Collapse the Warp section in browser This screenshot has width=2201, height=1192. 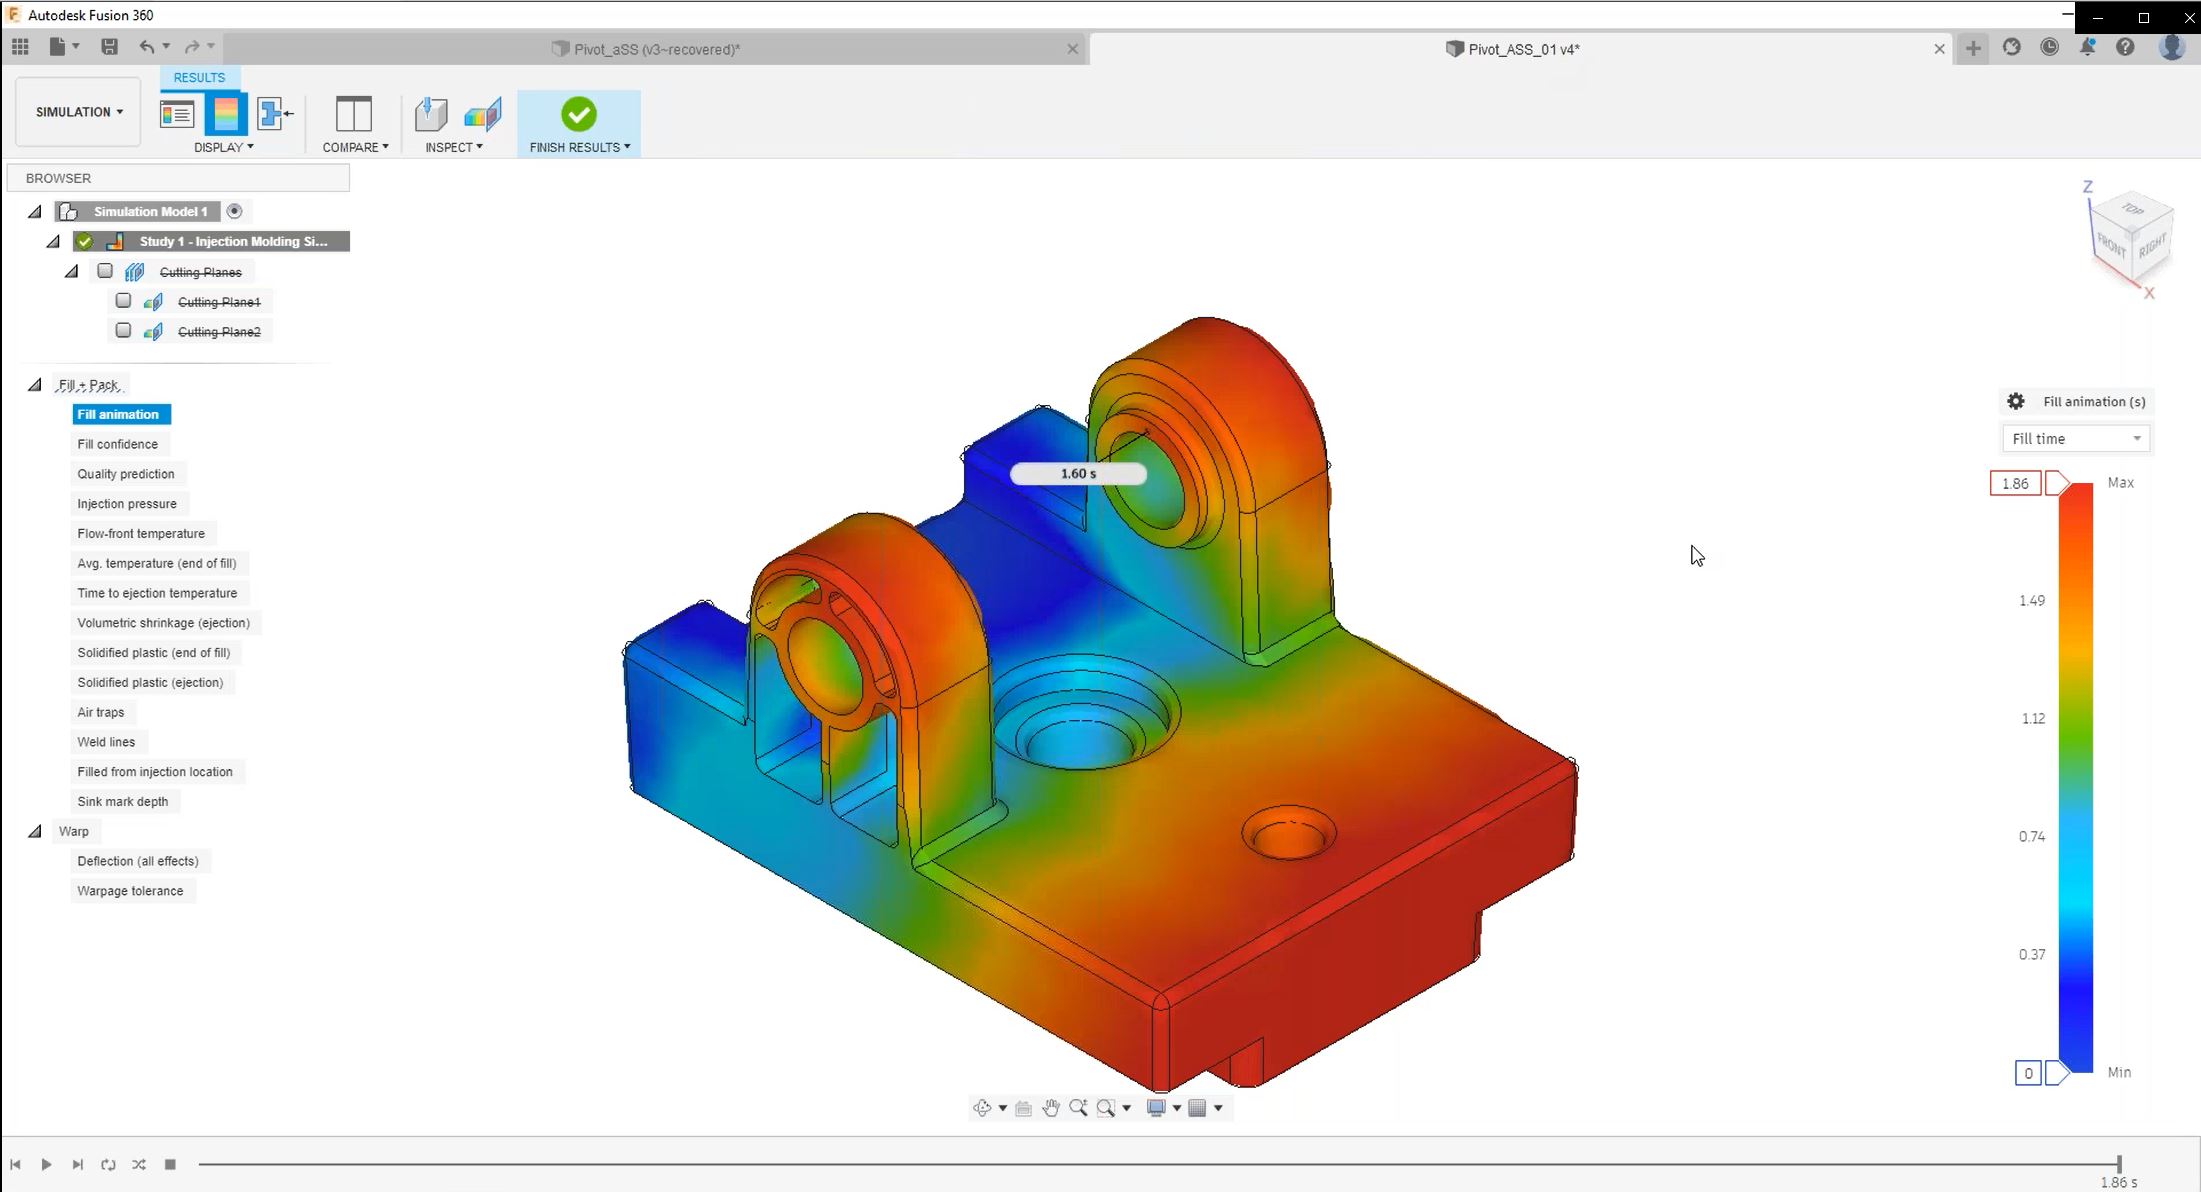pyautogui.click(x=36, y=831)
